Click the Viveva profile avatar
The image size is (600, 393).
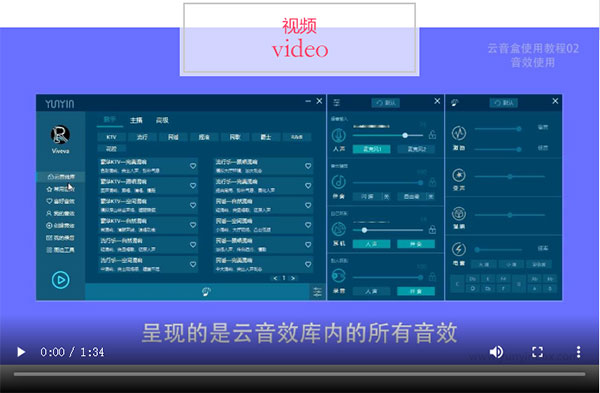tap(60, 135)
